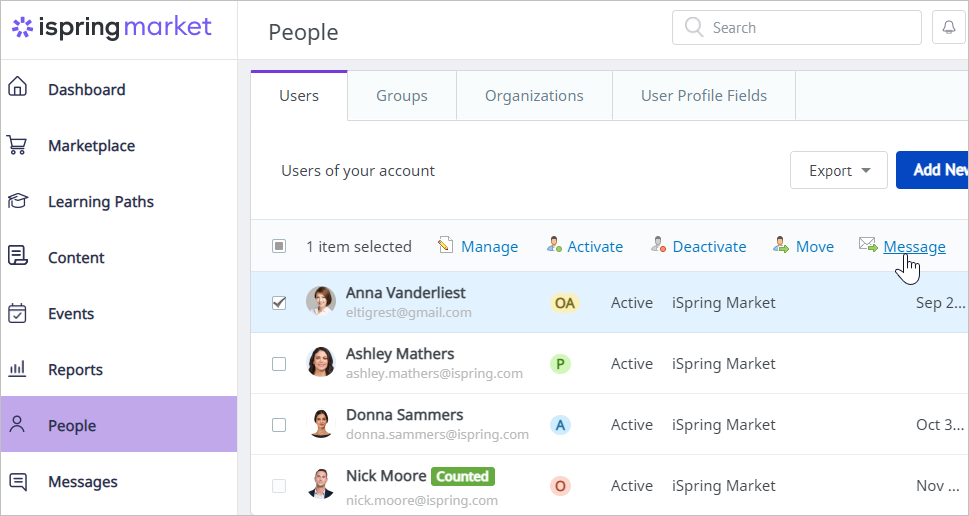Open Nick Moore's name
Image resolution: width=969 pixels, height=516 pixels.
386,476
